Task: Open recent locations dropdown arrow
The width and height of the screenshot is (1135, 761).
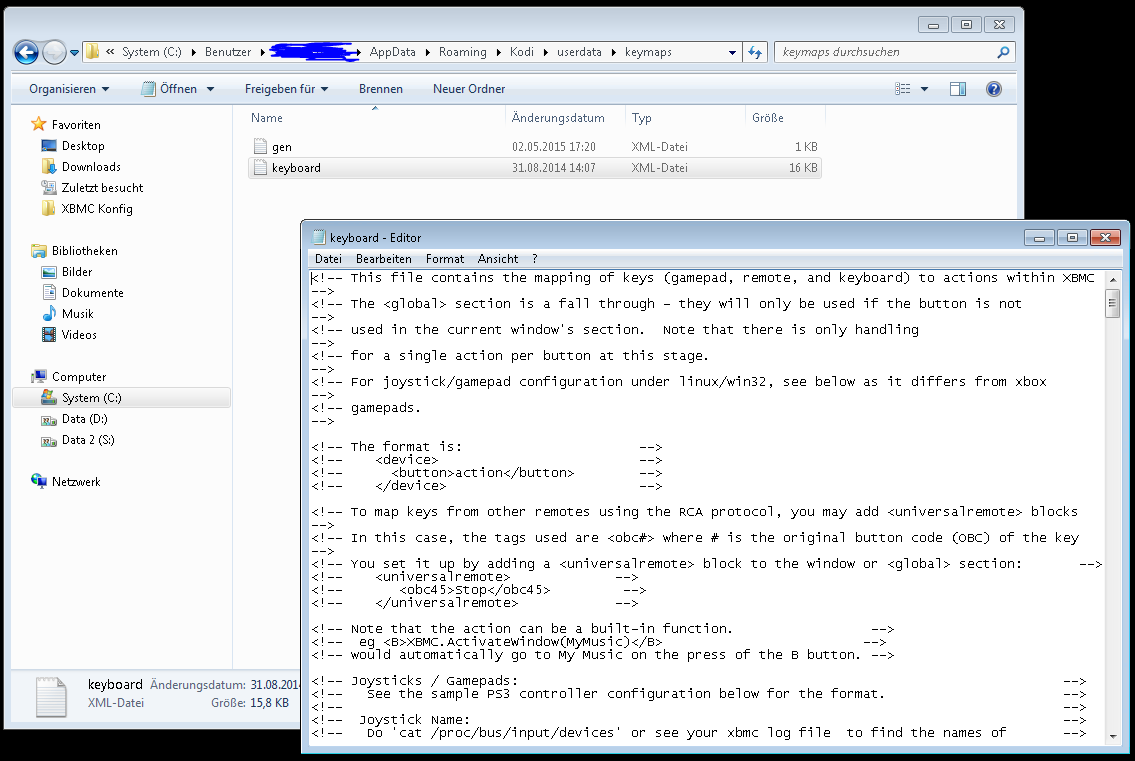Action: tap(74, 52)
